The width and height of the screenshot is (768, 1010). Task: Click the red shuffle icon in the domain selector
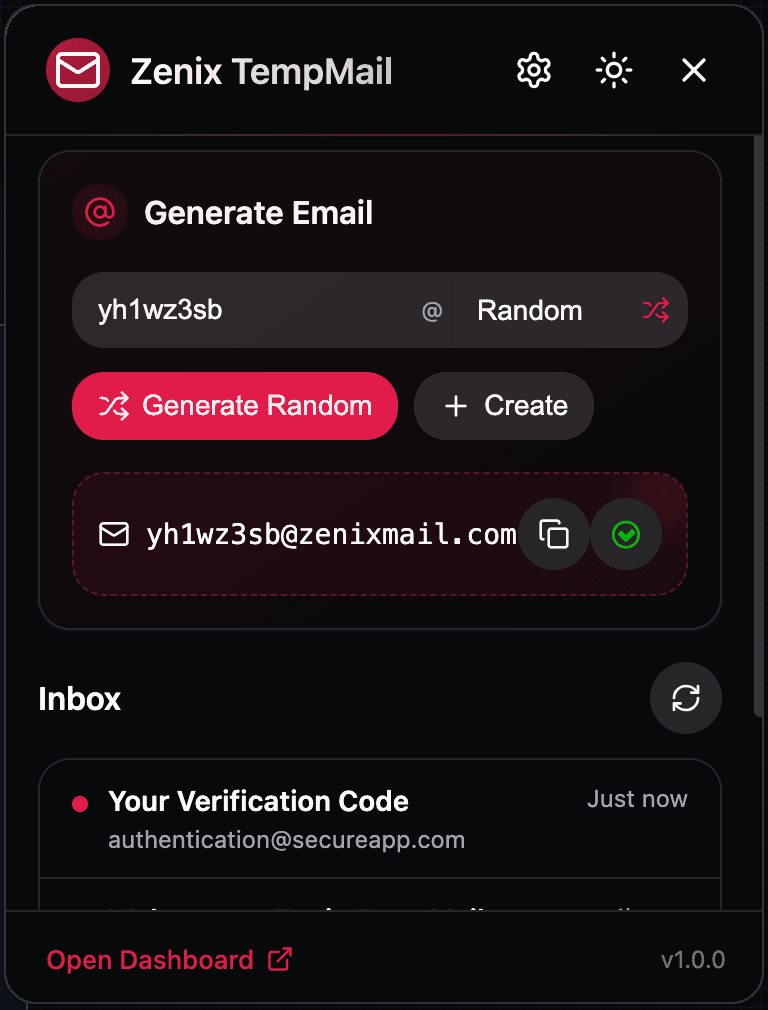pyautogui.click(x=656, y=310)
